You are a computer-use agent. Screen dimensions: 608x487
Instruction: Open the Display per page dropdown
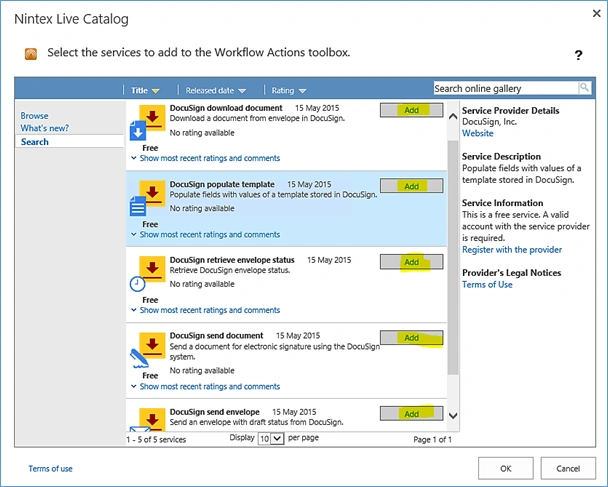coord(271,439)
